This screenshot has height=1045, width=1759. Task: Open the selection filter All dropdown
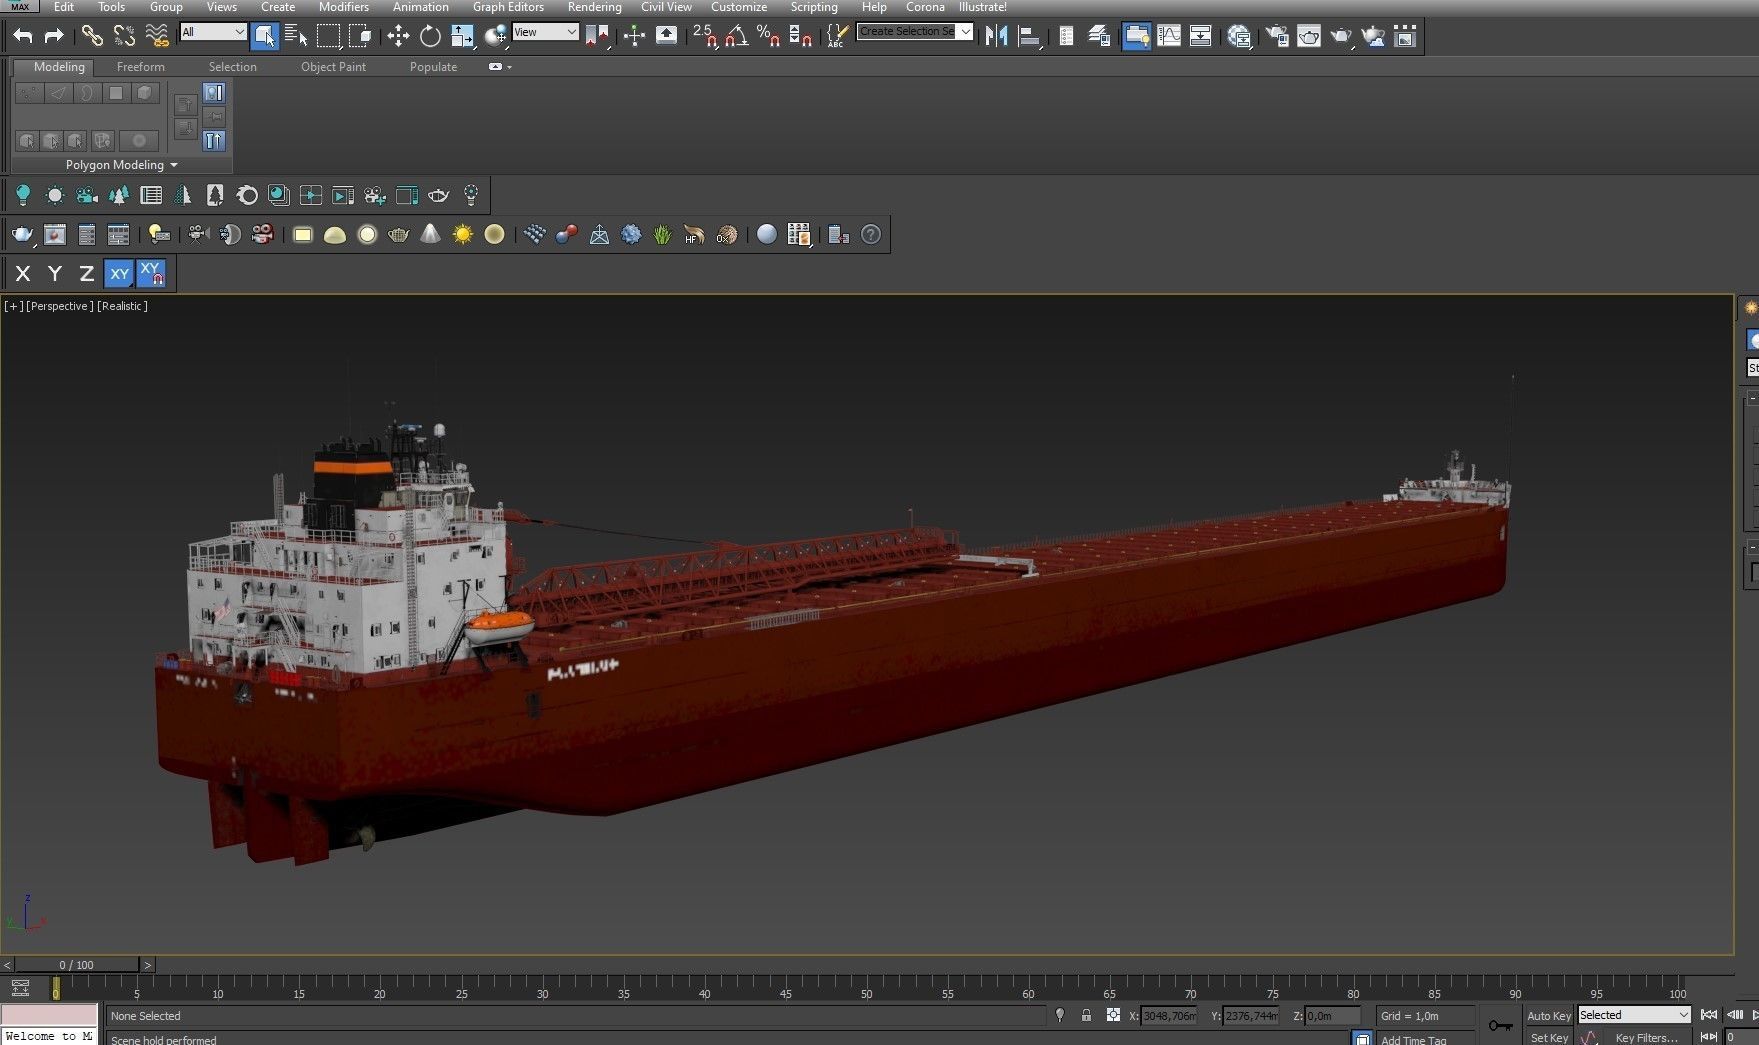point(213,32)
